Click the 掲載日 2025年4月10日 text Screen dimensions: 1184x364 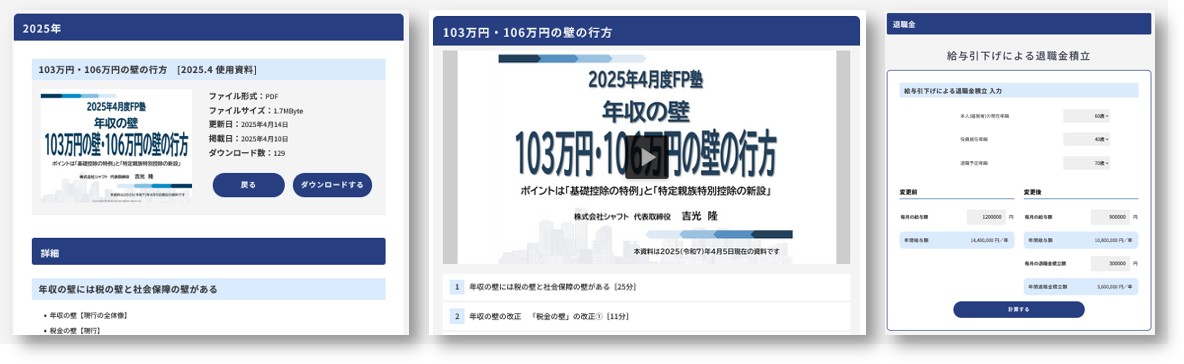248,139
